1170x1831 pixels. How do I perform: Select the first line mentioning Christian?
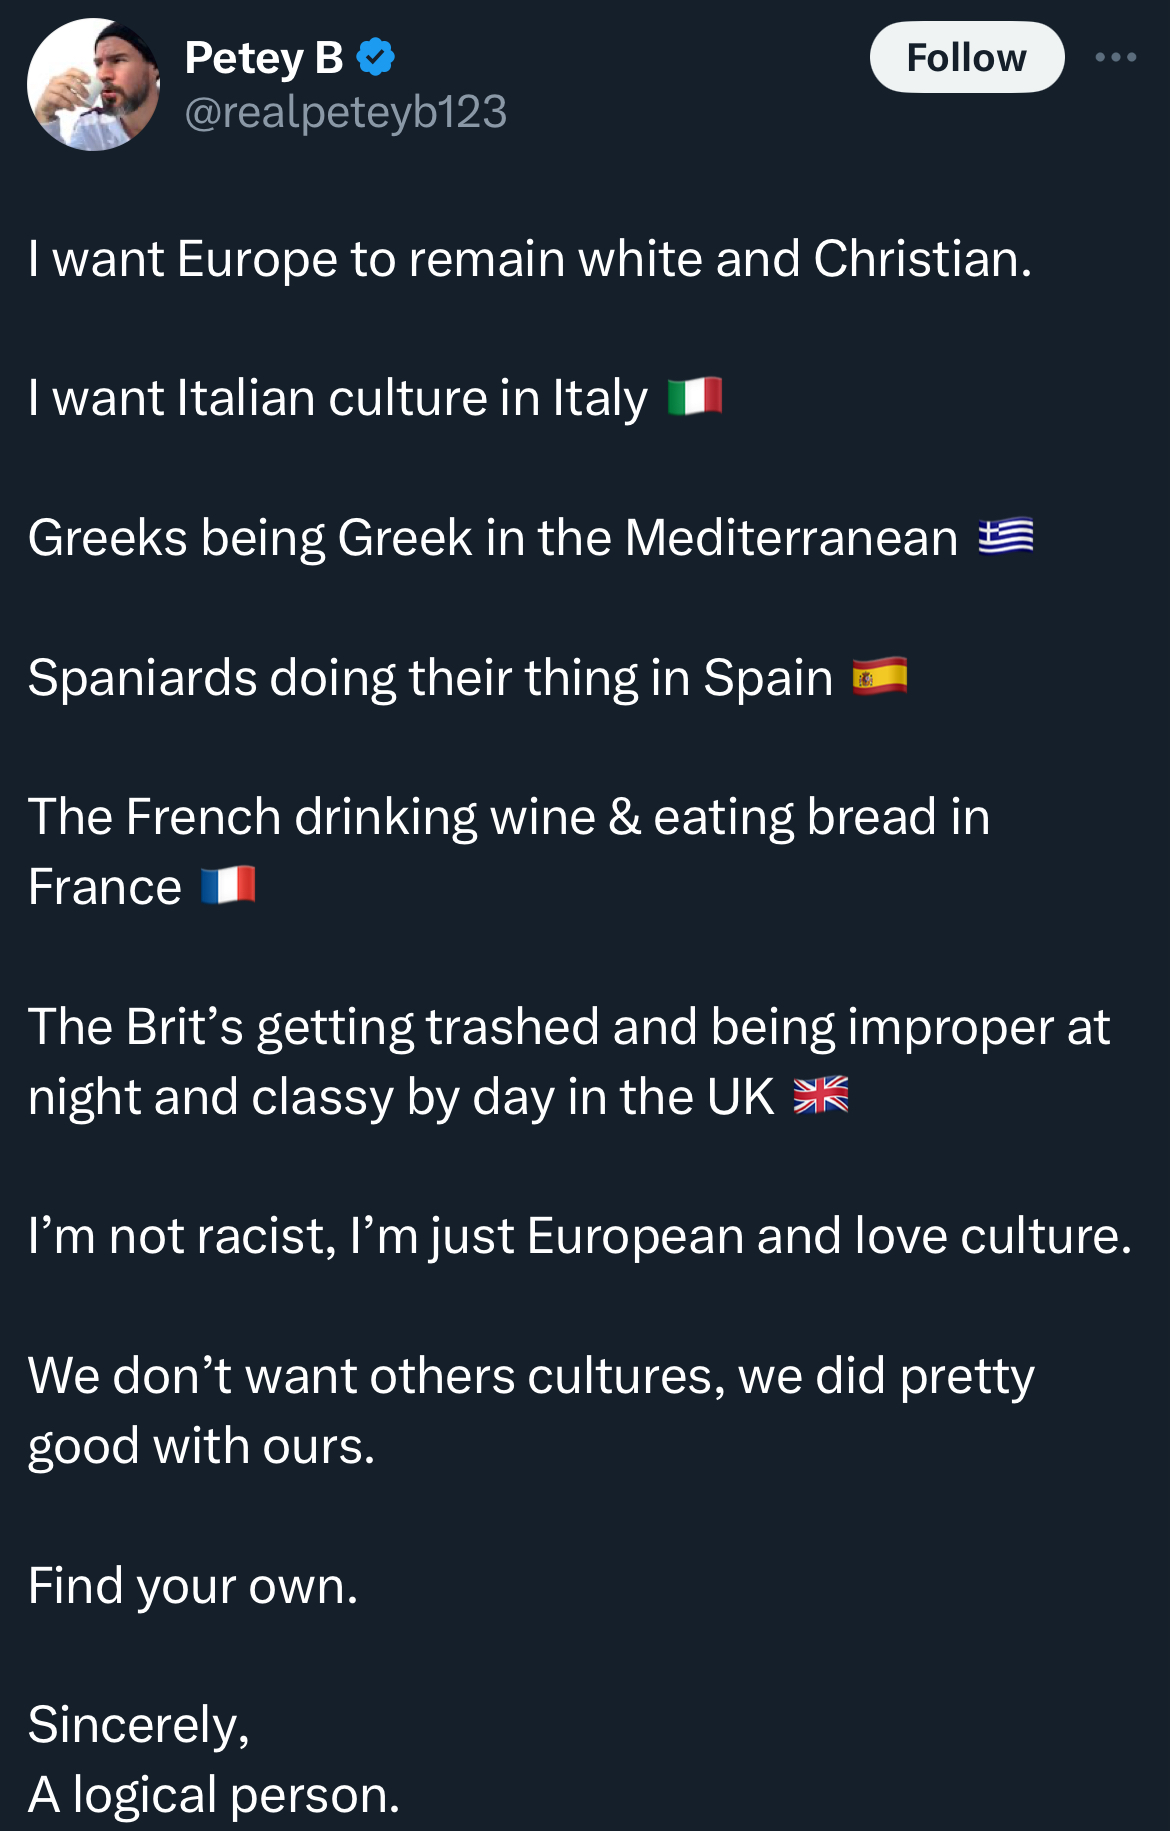530,259
